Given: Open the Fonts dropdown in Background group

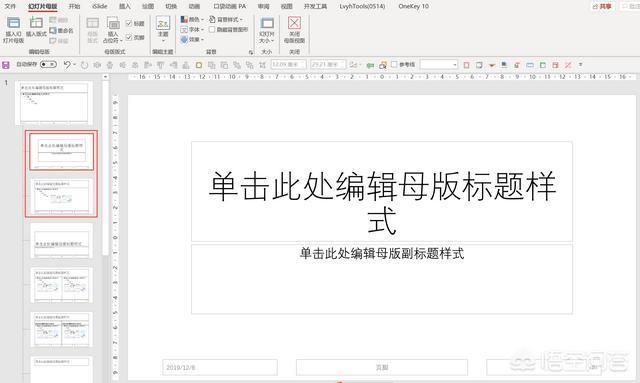Looking at the screenshot, I should (x=192, y=29).
